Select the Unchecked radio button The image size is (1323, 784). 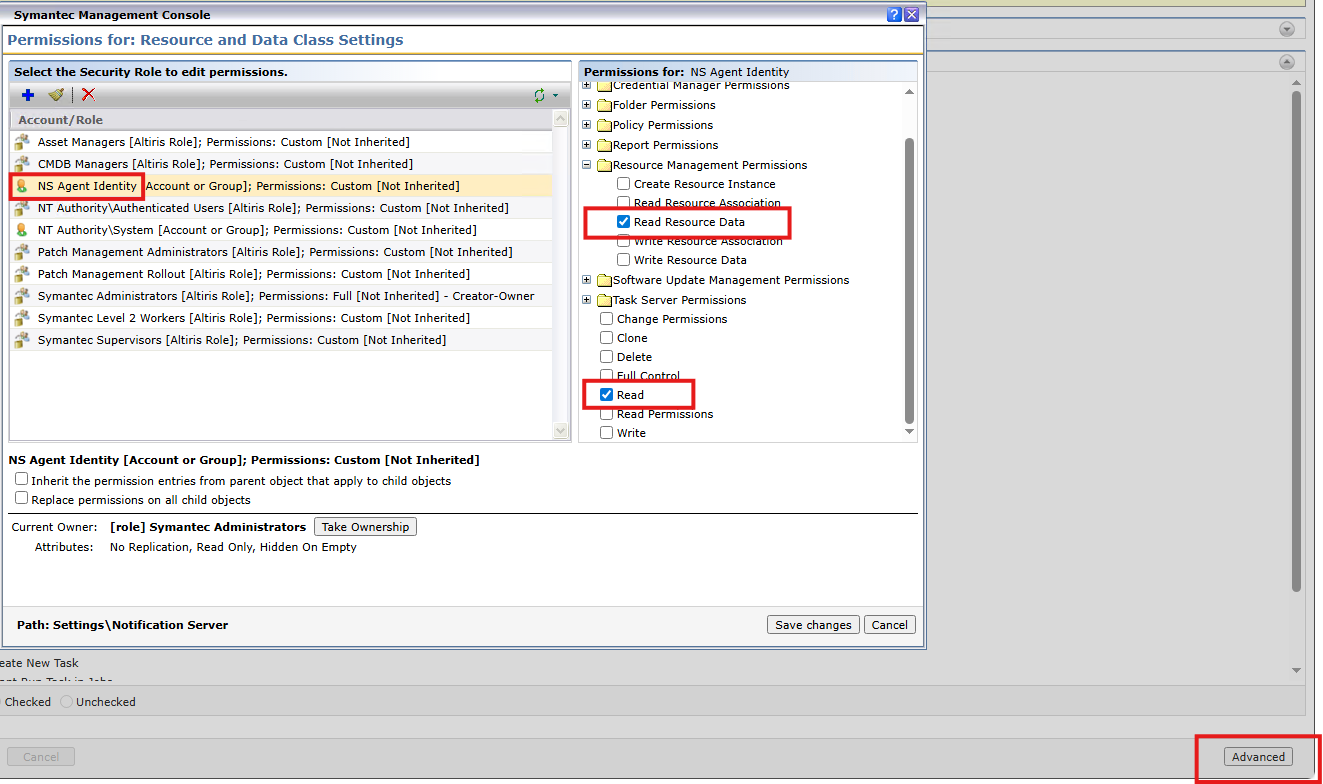point(67,702)
